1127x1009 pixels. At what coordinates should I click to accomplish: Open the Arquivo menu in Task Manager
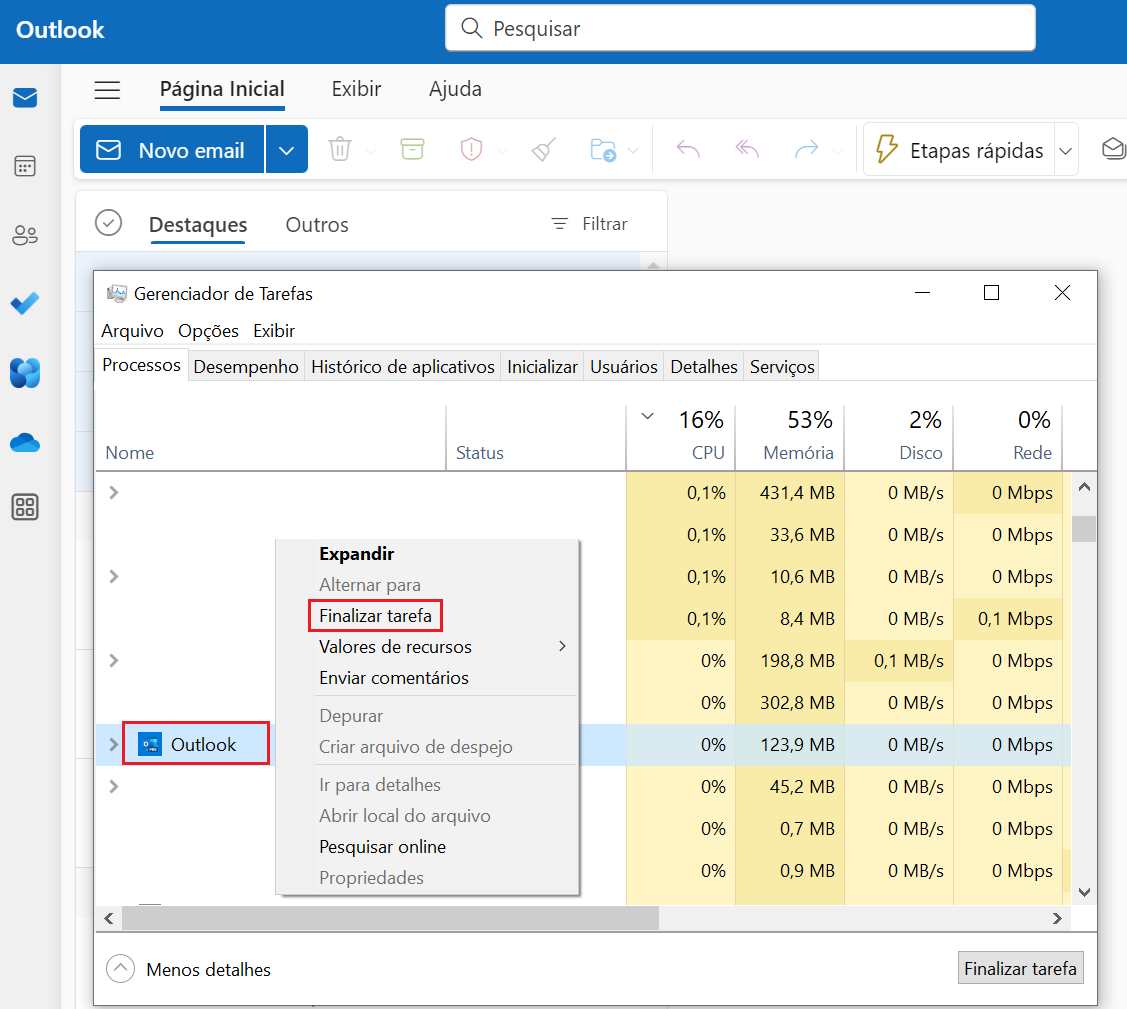pyautogui.click(x=132, y=331)
